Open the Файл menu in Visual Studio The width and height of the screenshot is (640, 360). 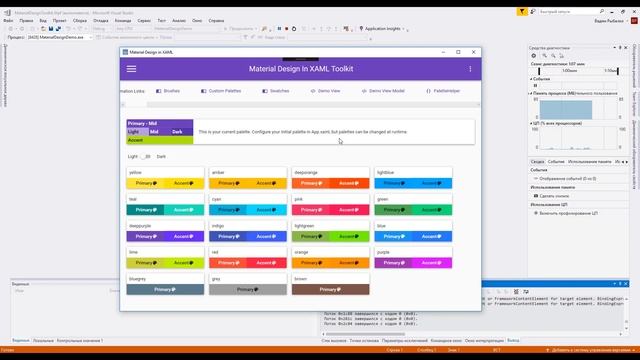coord(8,20)
